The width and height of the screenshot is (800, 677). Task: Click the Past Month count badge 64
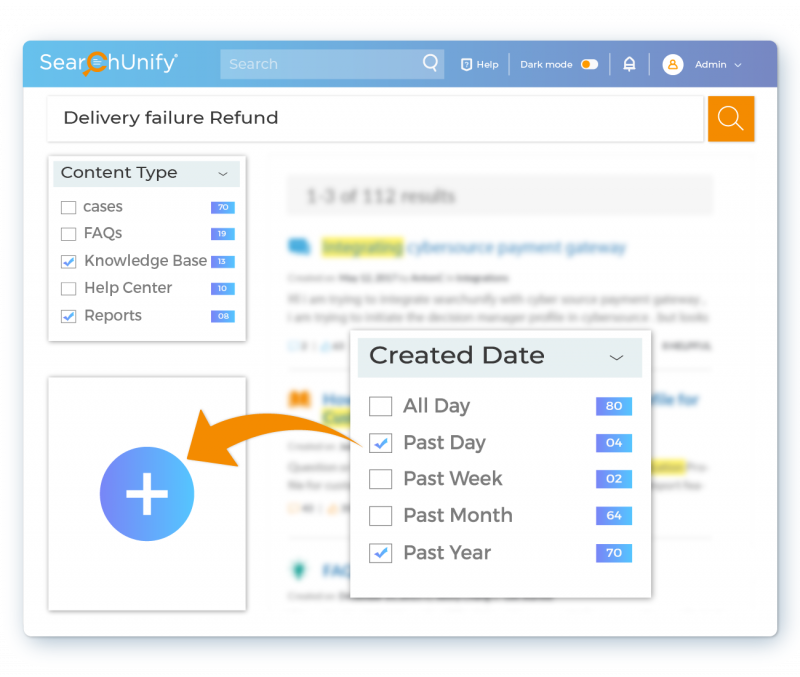pyautogui.click(x=614, y=516)
